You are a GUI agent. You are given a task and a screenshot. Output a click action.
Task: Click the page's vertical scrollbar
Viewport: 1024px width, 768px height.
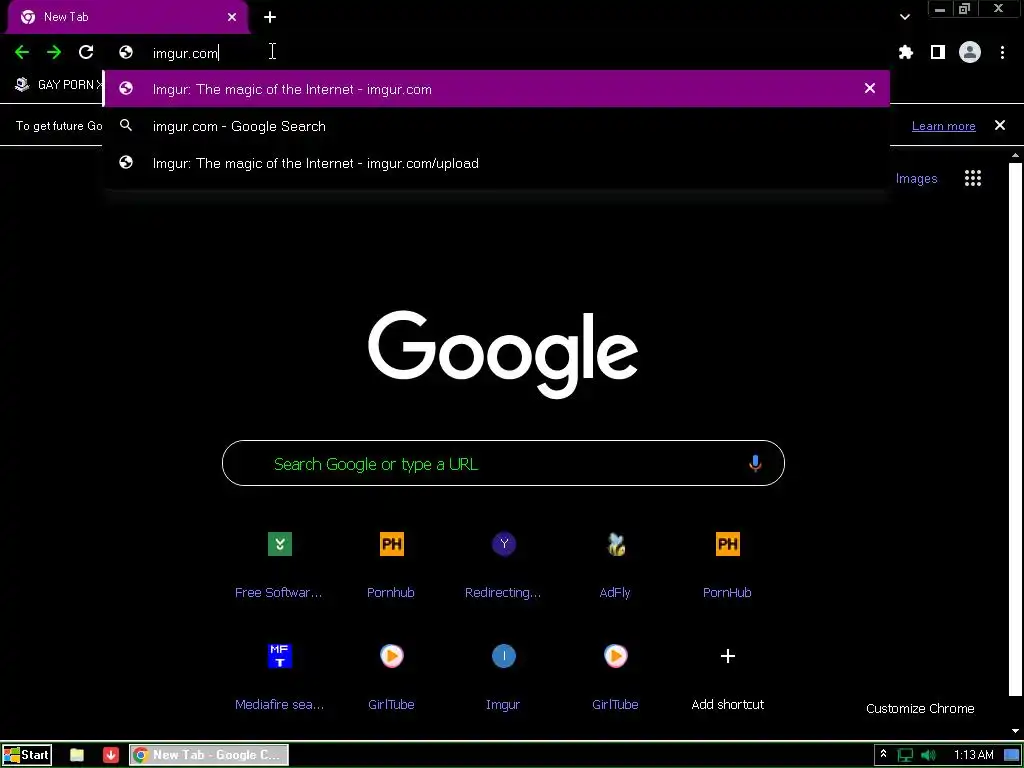pyautogui.click(x=1015, y=431)
